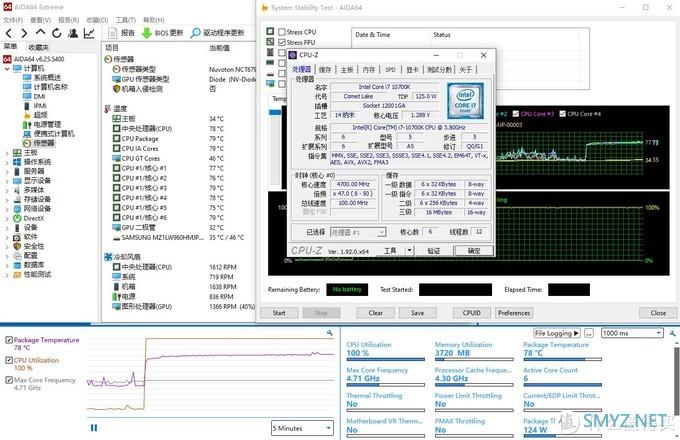The width and height of the screenshot is (680, 440).
Task: Click the FPU icon beside Stress FPU
Action: [270, 42]
